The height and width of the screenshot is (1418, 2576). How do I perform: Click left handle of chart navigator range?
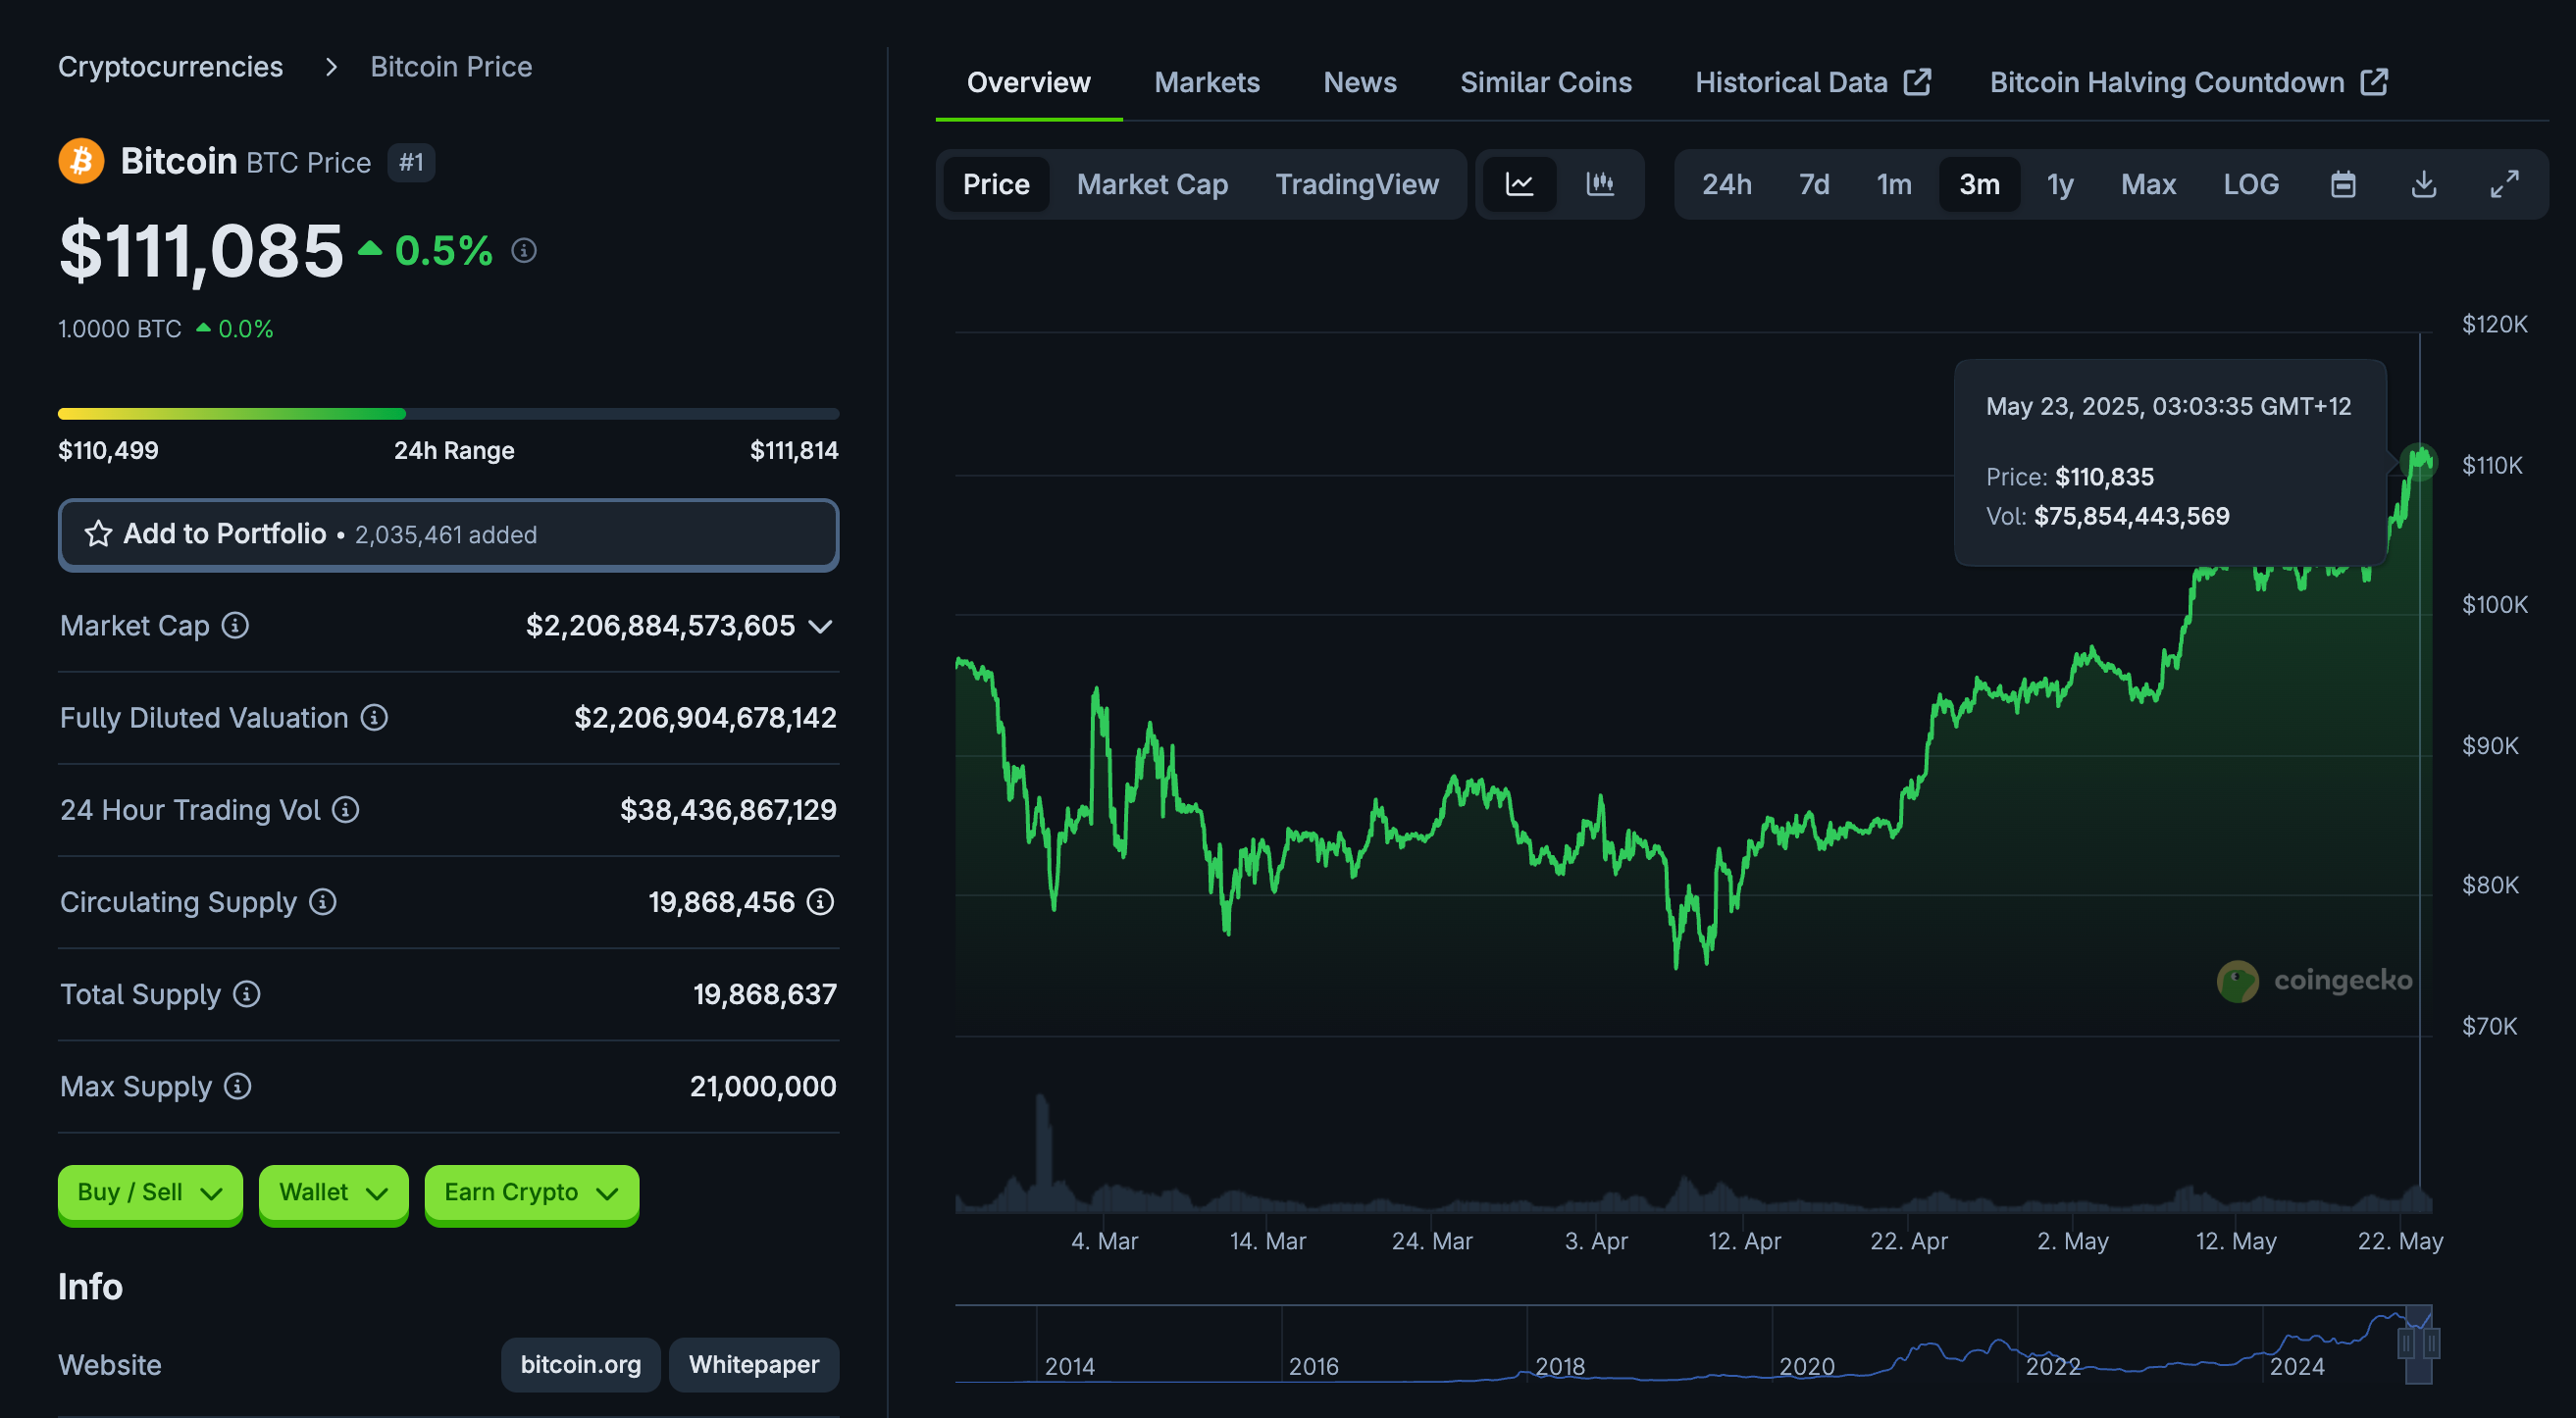click(2406, 1344)
